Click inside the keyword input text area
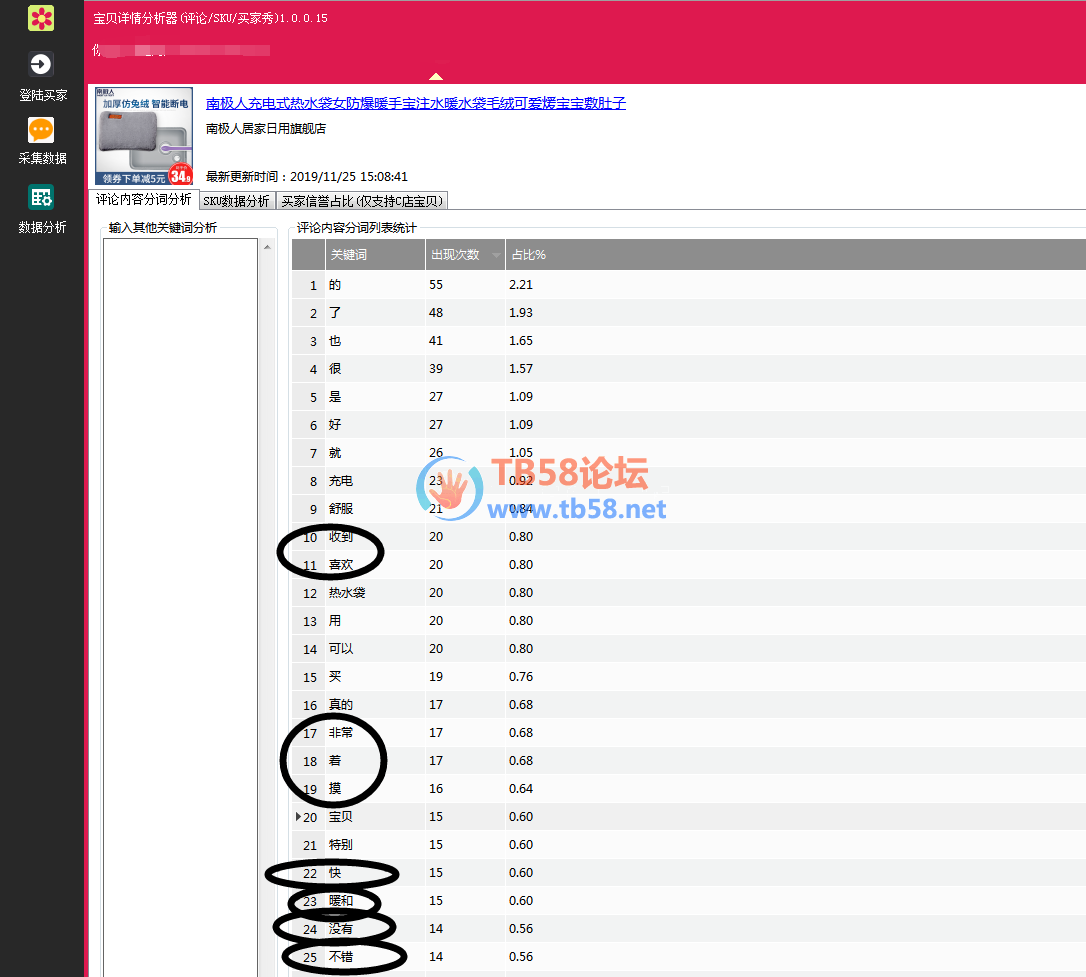 (x=180, y=600)
